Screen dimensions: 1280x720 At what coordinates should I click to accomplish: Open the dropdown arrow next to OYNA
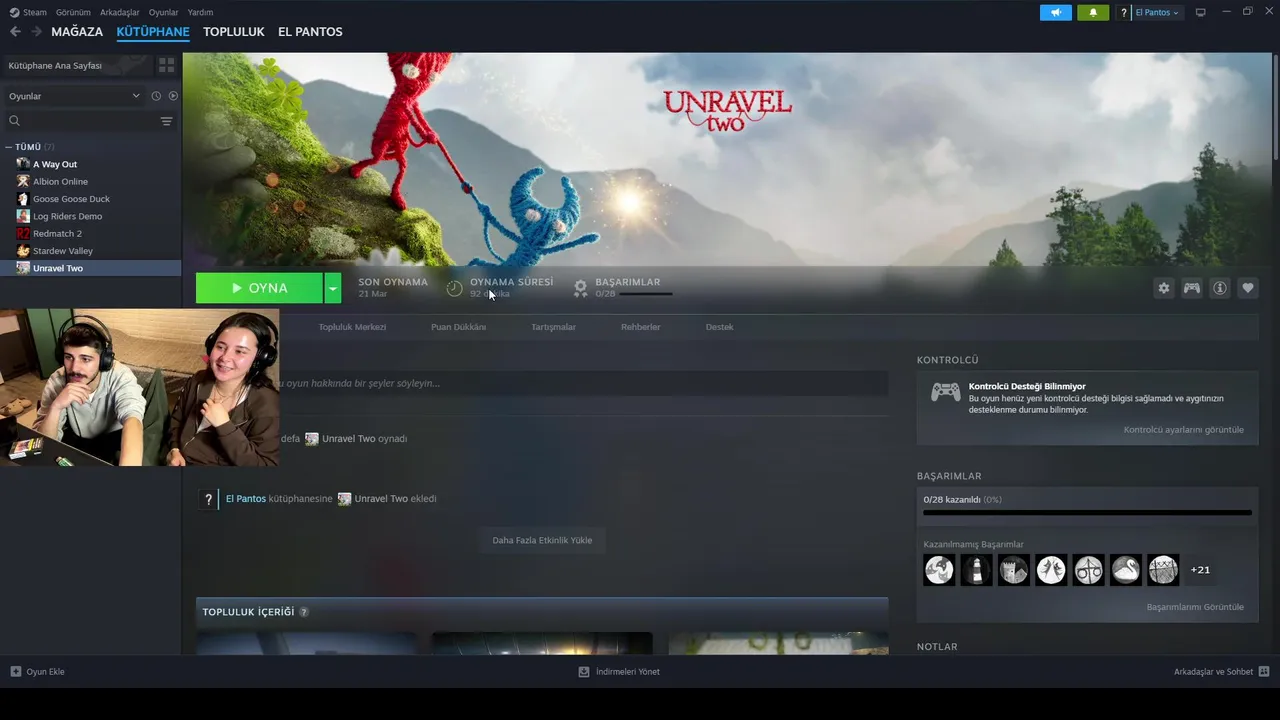333,288
